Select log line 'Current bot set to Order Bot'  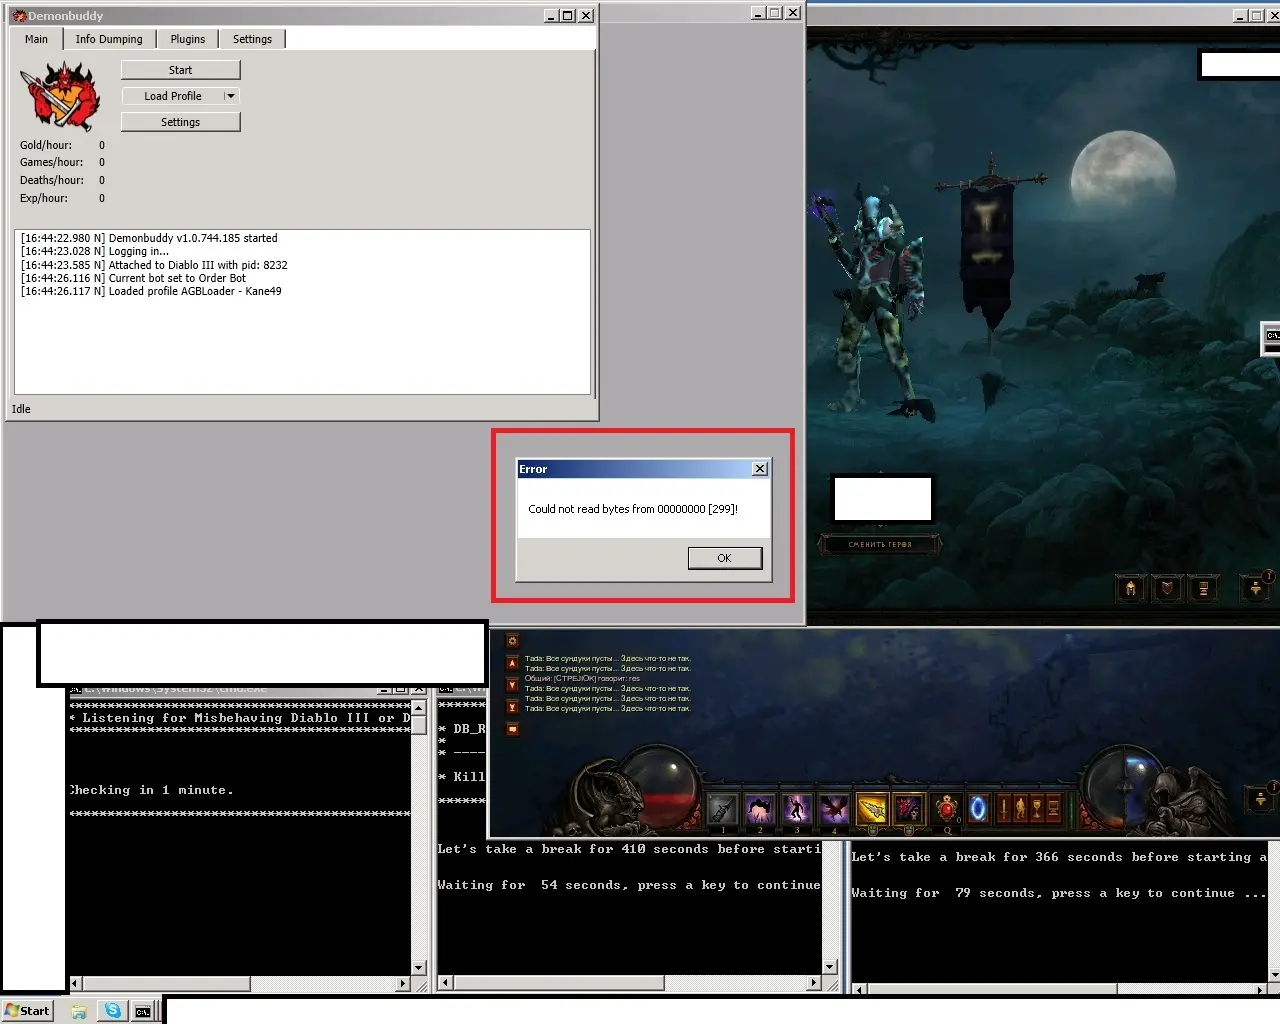[x=133, y=278]
